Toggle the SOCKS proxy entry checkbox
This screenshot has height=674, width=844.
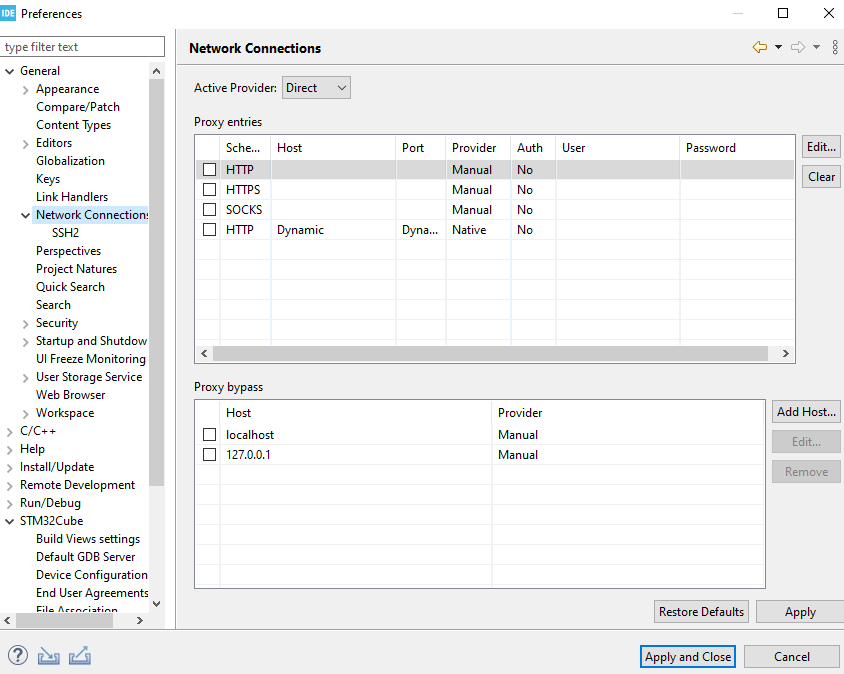click(x=209, y=210)
